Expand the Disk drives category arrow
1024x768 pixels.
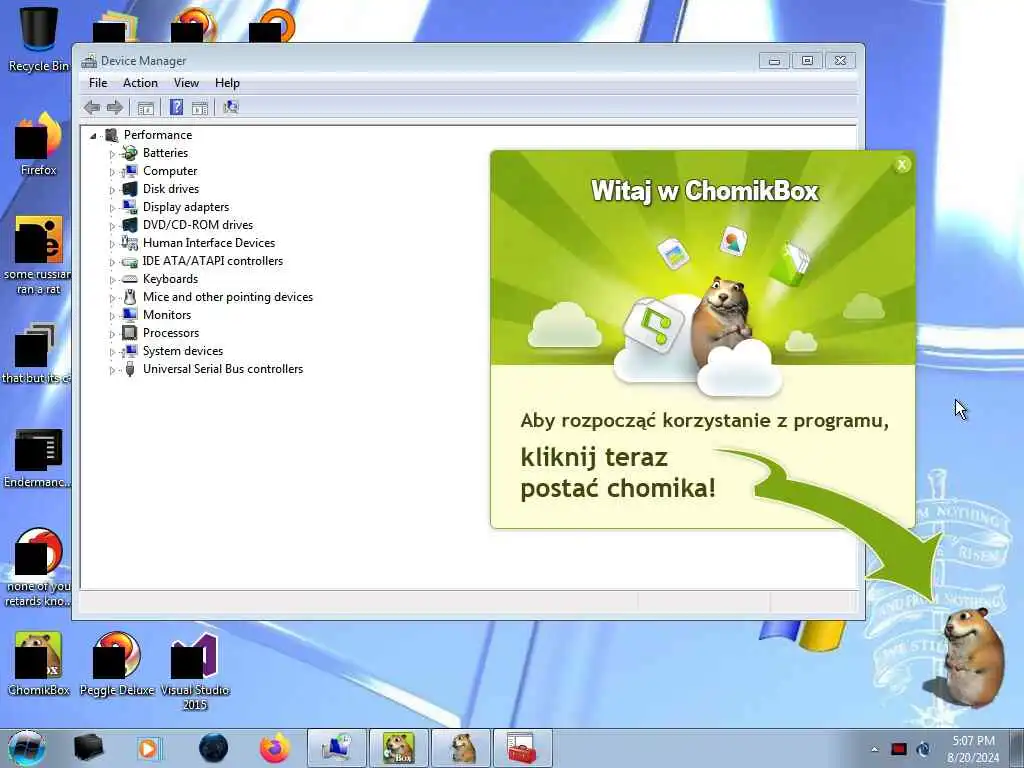[112, 190]
